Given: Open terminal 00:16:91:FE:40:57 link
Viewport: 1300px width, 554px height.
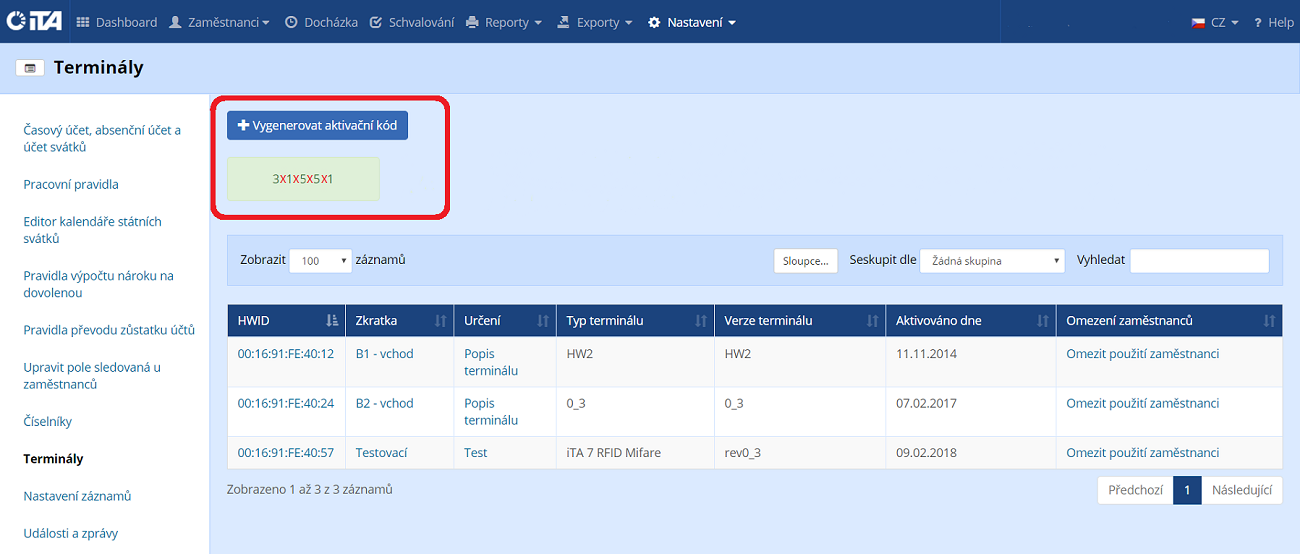Looking at the screenshot, I should tap(285, 453).
